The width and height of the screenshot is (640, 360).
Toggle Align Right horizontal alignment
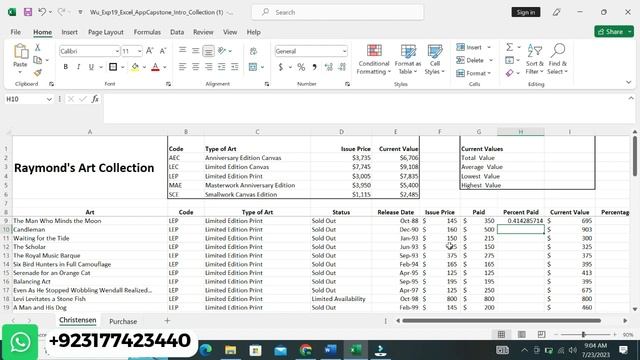(x=209, y=67)
